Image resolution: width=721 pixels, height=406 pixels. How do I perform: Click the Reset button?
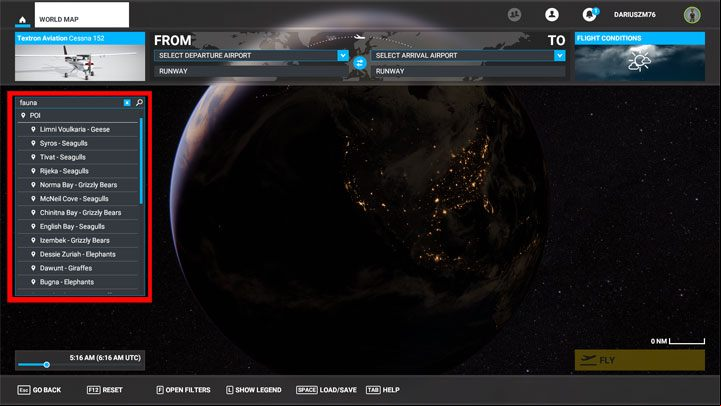click(105, 390)
